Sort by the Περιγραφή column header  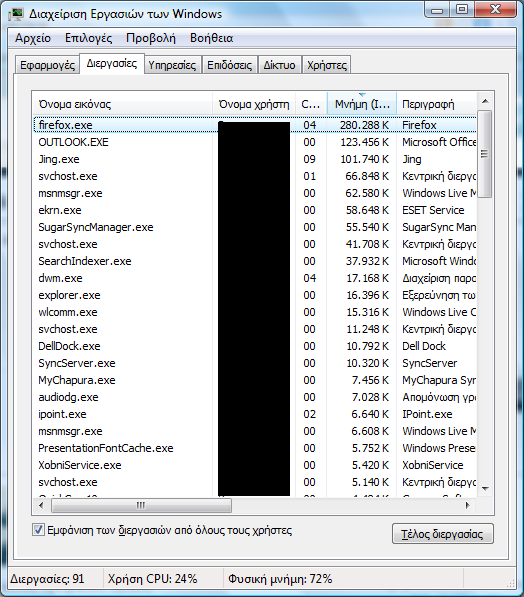(x=436, y=104)
